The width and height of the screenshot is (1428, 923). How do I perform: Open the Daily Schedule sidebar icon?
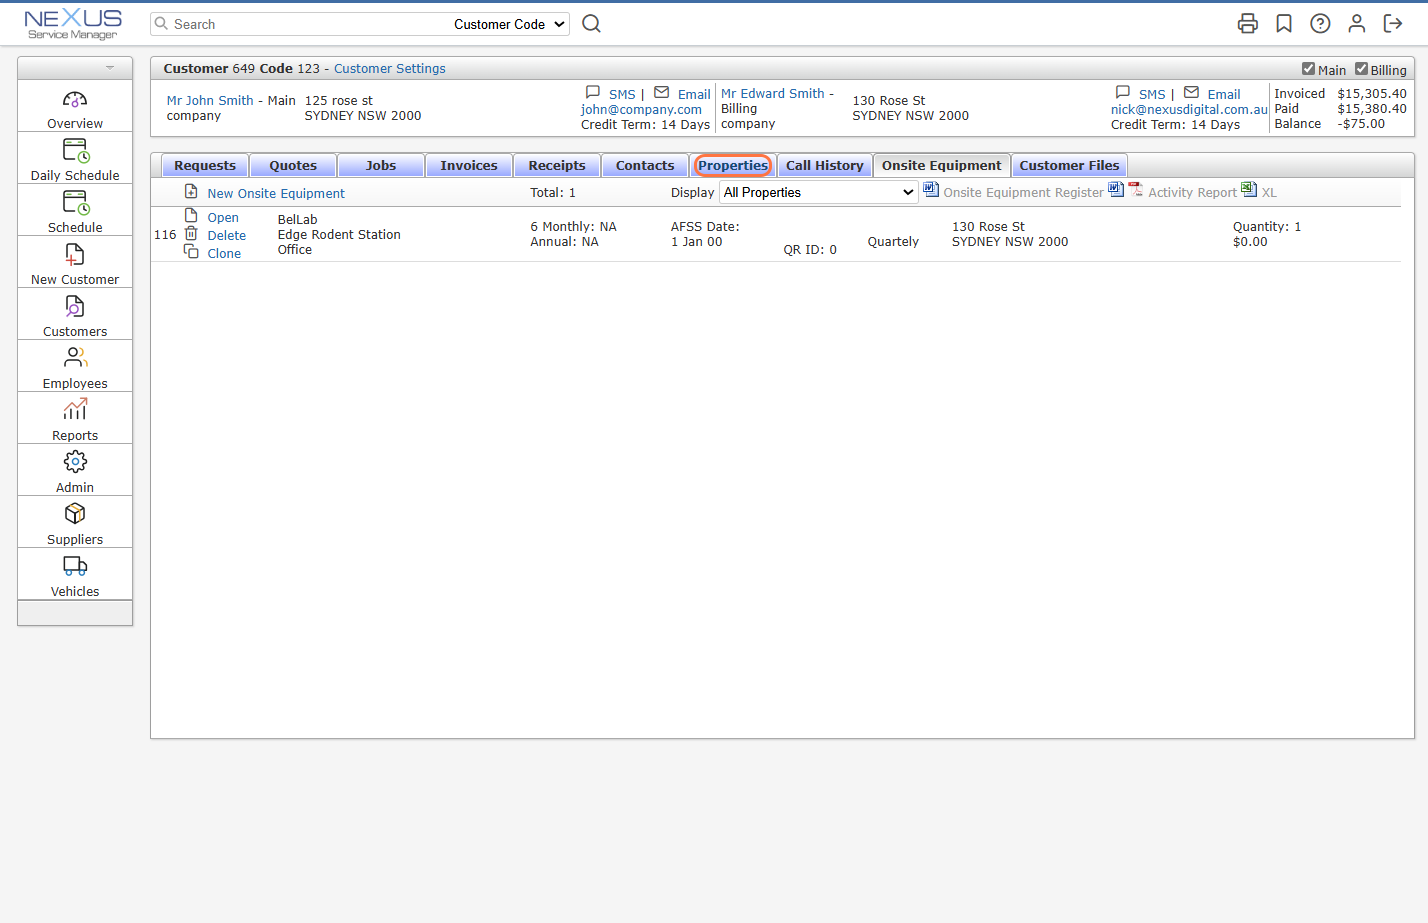76,151
